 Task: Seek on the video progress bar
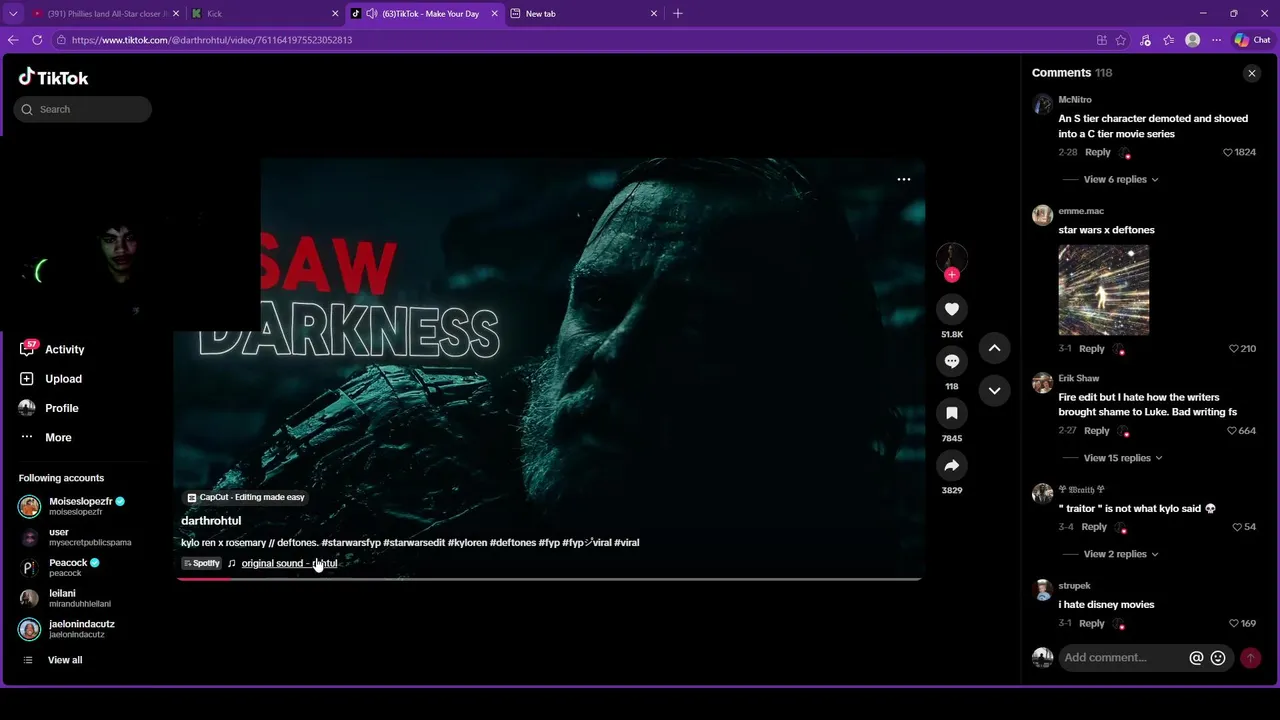coord(548,579)
